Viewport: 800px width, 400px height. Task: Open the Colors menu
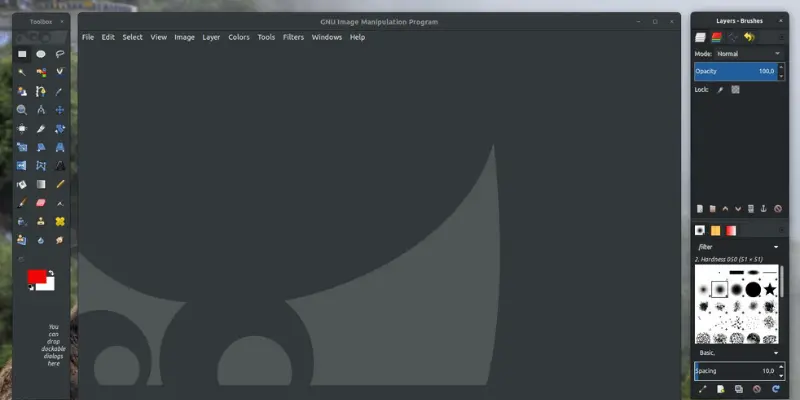pos(239,37)
